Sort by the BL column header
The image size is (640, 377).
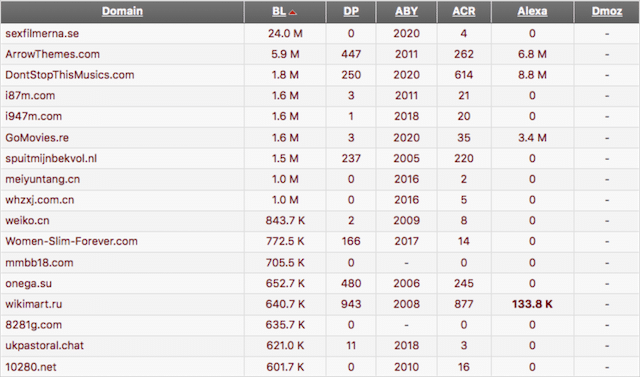click(x=279, y=11)
